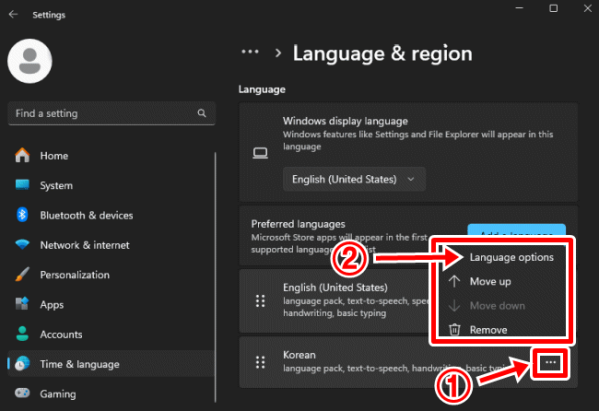Open Home in the sidebar
599x411 pixels.
click(x=54, y=156)
